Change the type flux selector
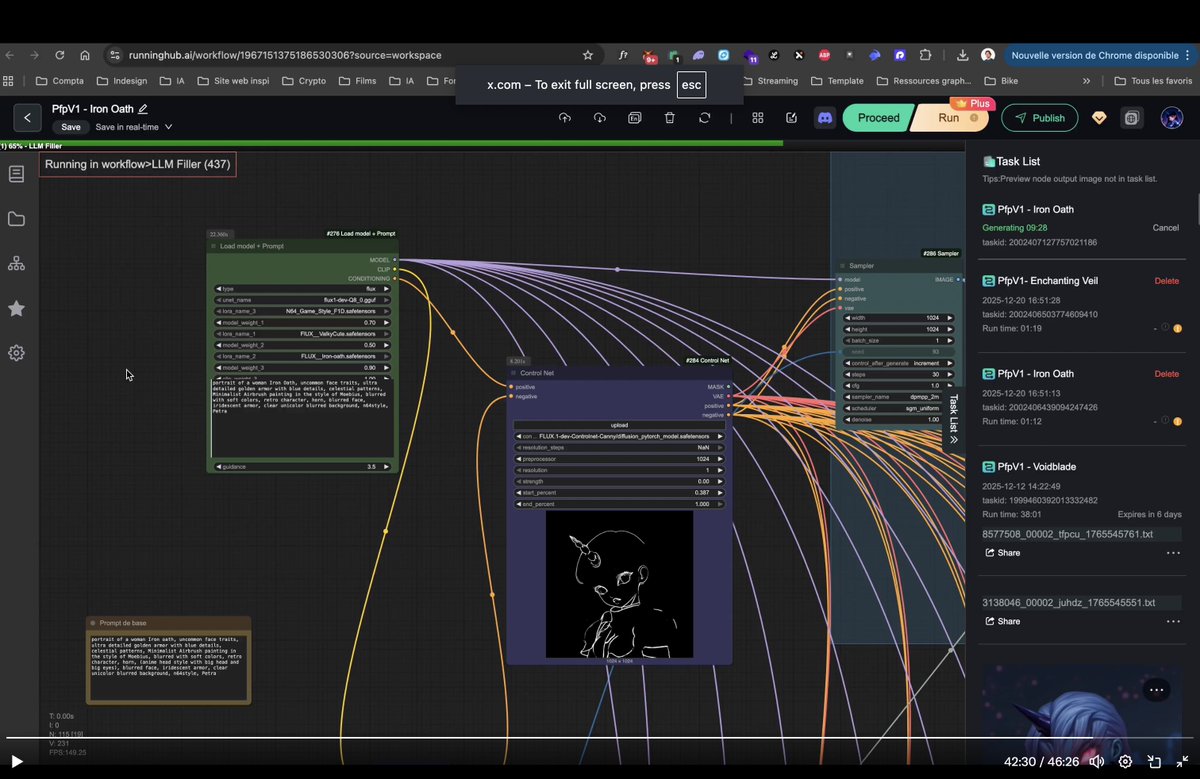1200x779 pixels. (x=303, y=288)
